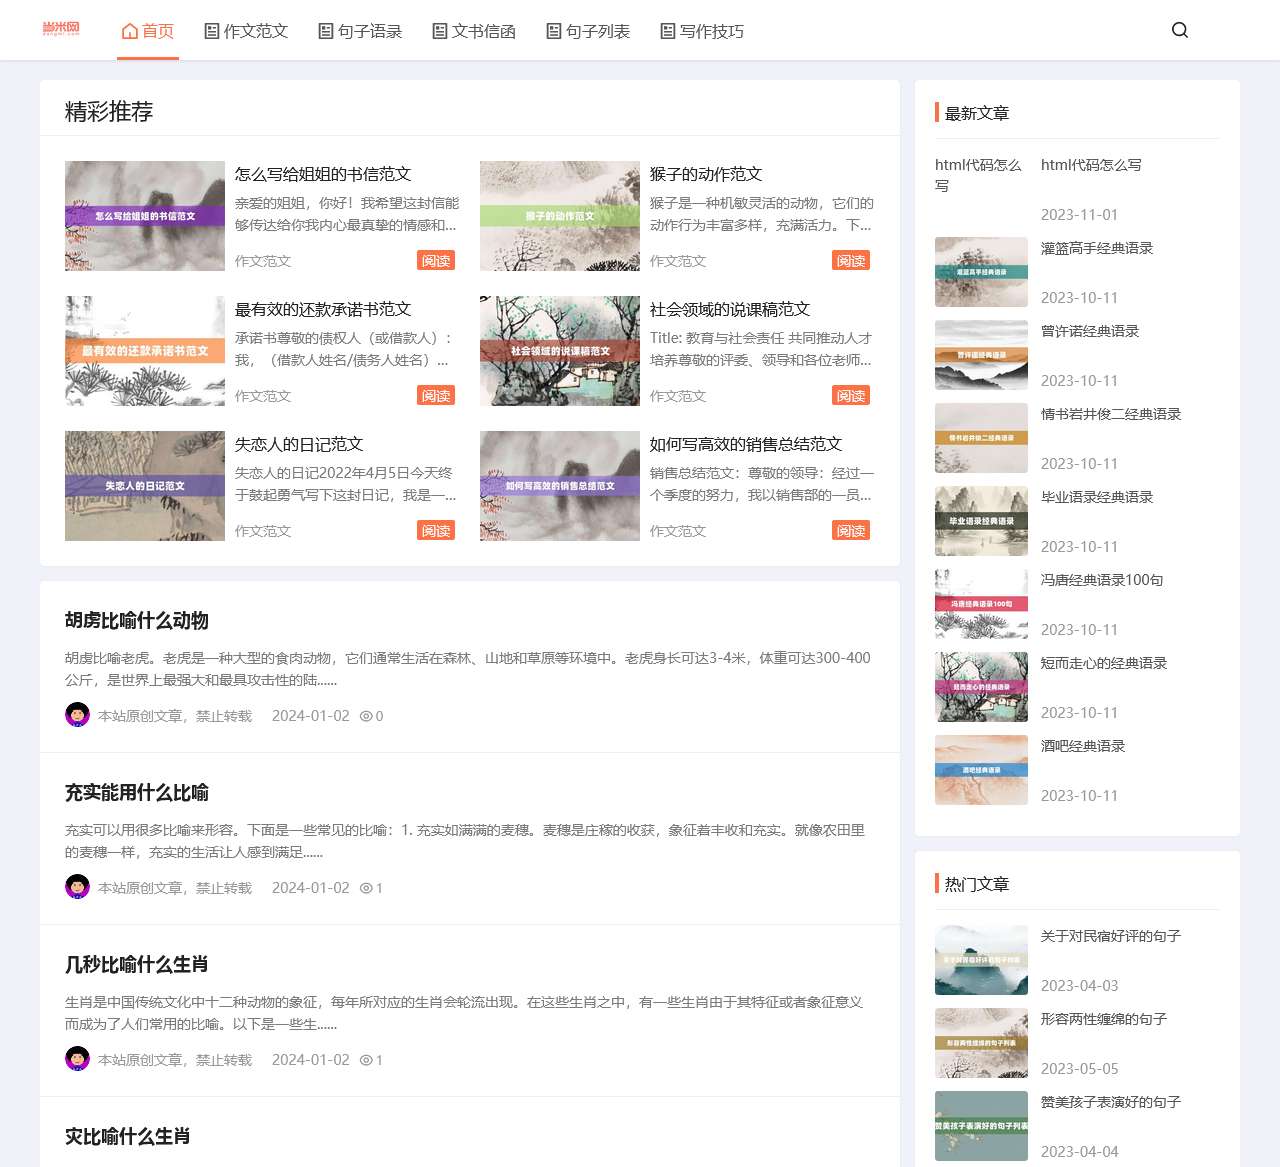Open sidebar article 毕业语录经典语录
1280x1167 pixels.
[x=1097, y=497]
